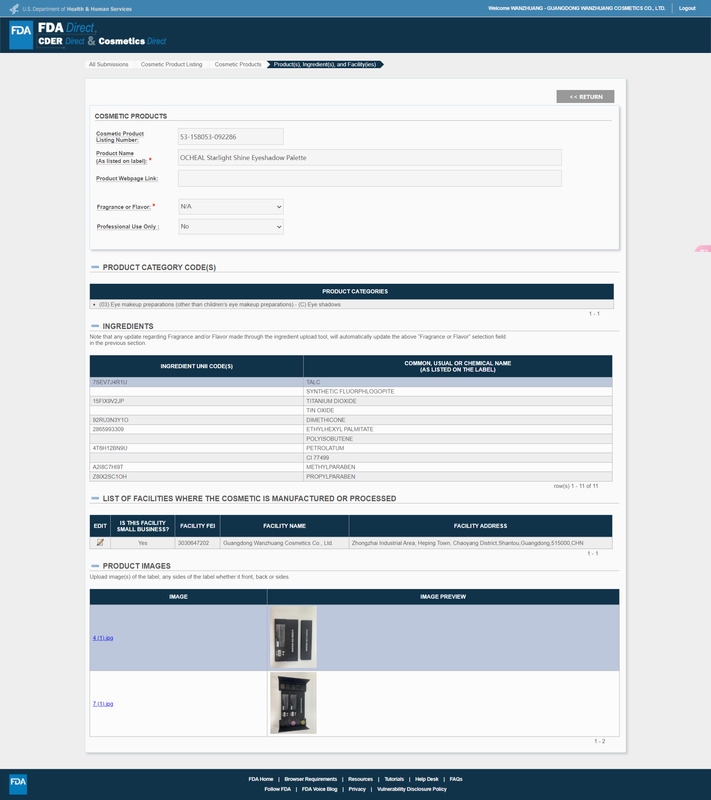This screenshot has height=800, width=711.
Task: Click the Return button
Action: [x=585, y=97]
